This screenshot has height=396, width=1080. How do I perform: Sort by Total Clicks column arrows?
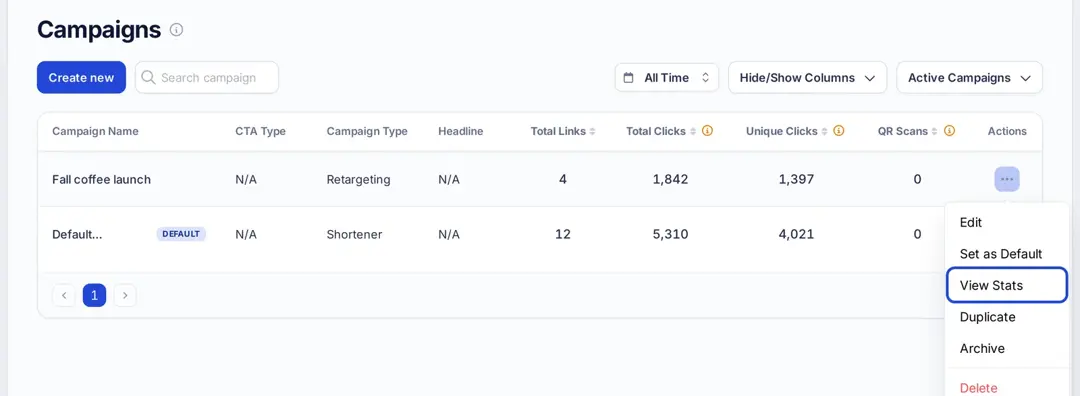(x=693, y=132)
